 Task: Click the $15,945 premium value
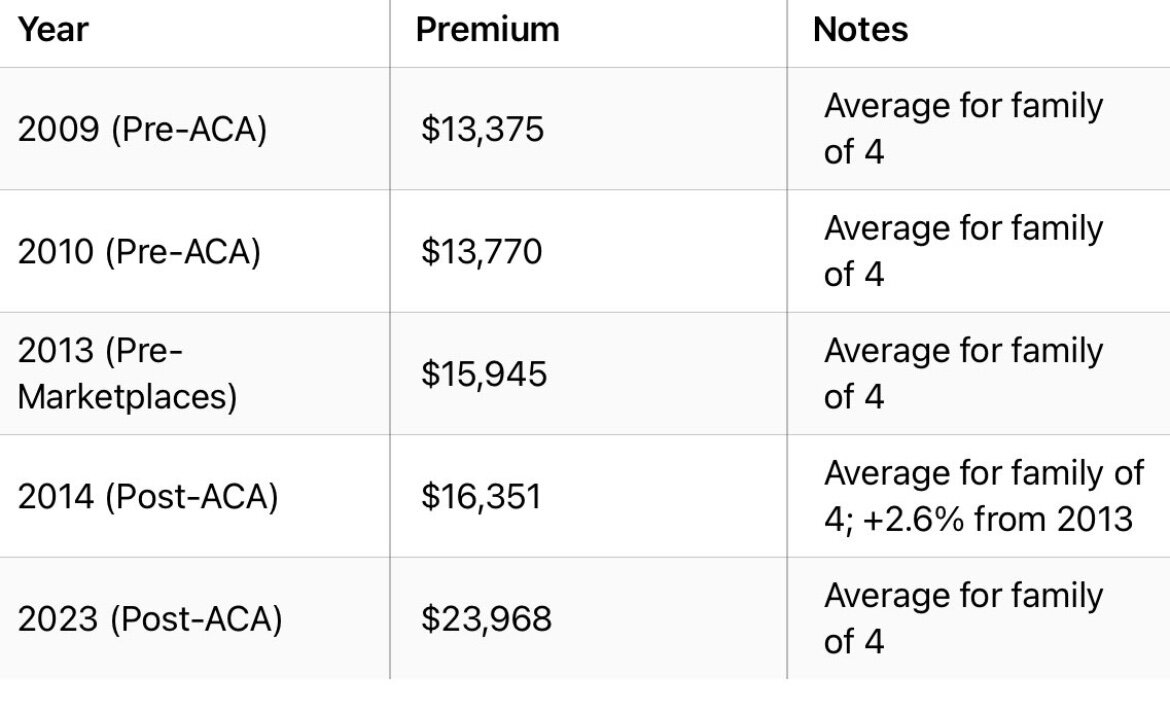(484, 374)
